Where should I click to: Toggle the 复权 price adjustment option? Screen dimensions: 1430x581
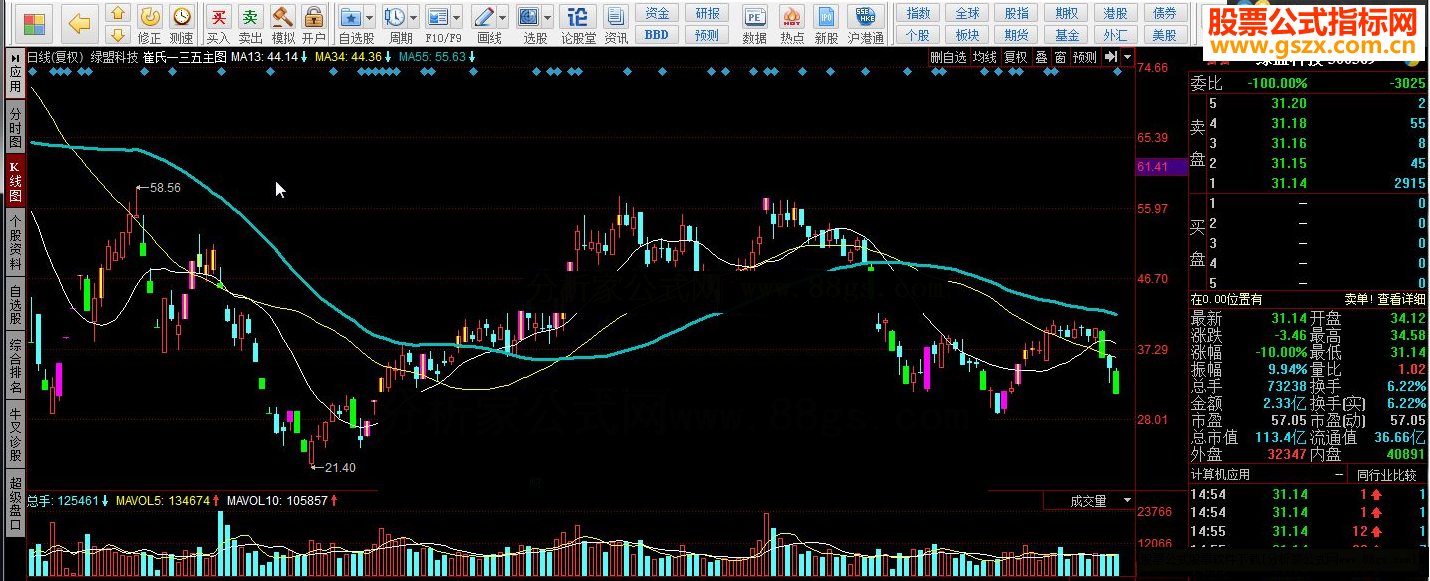[1015, 57]
